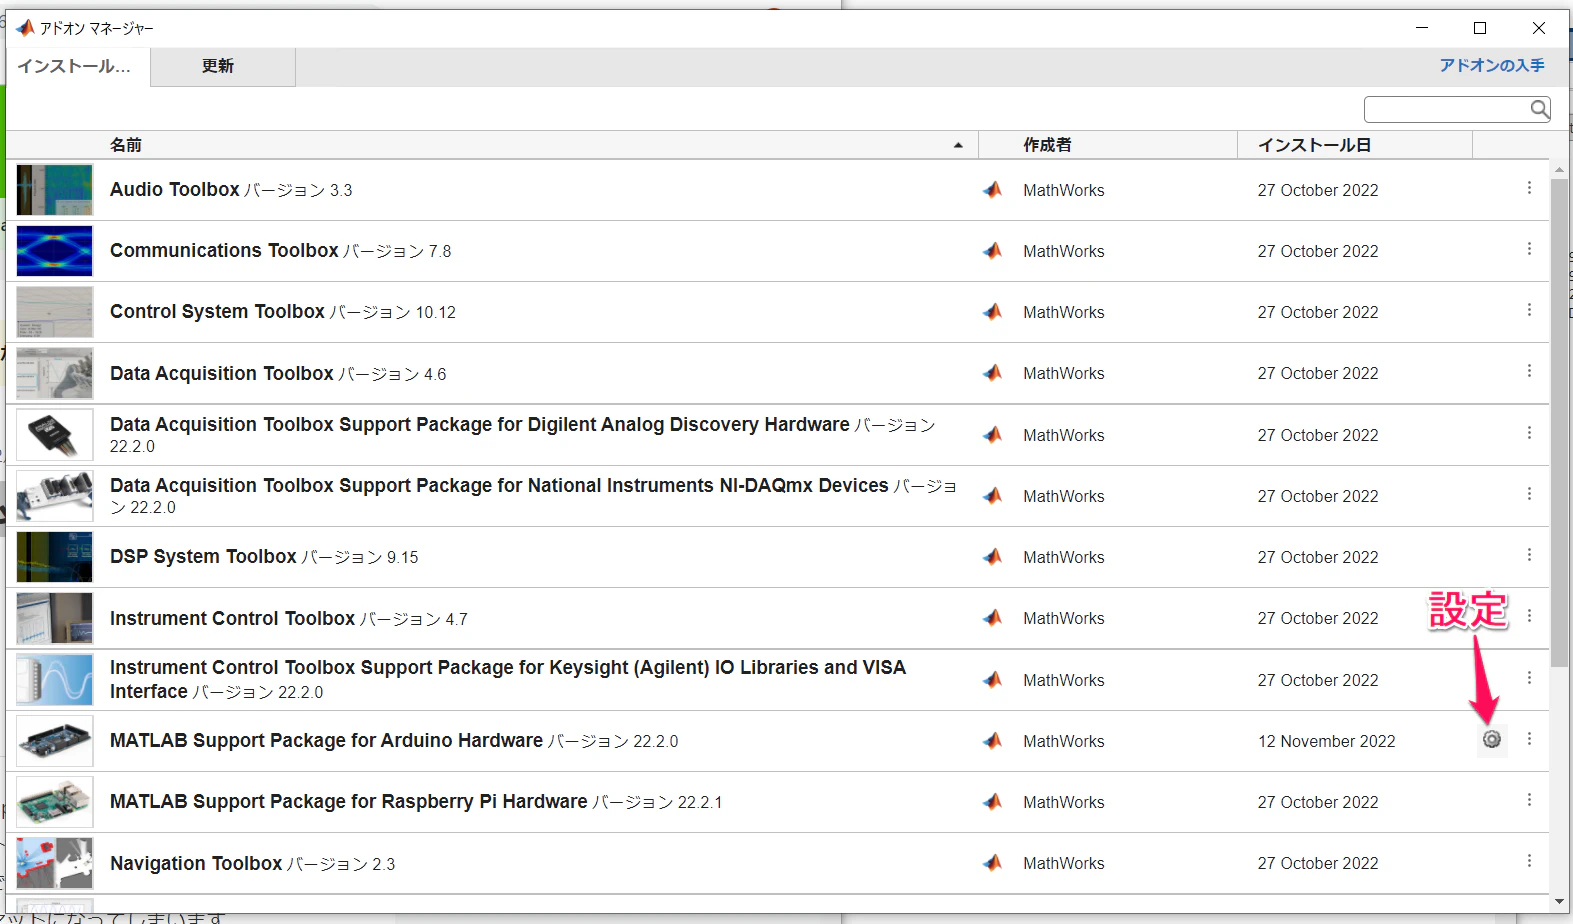
Task: Select the Raspberry Pi board thumbnail
Action: 55,802
